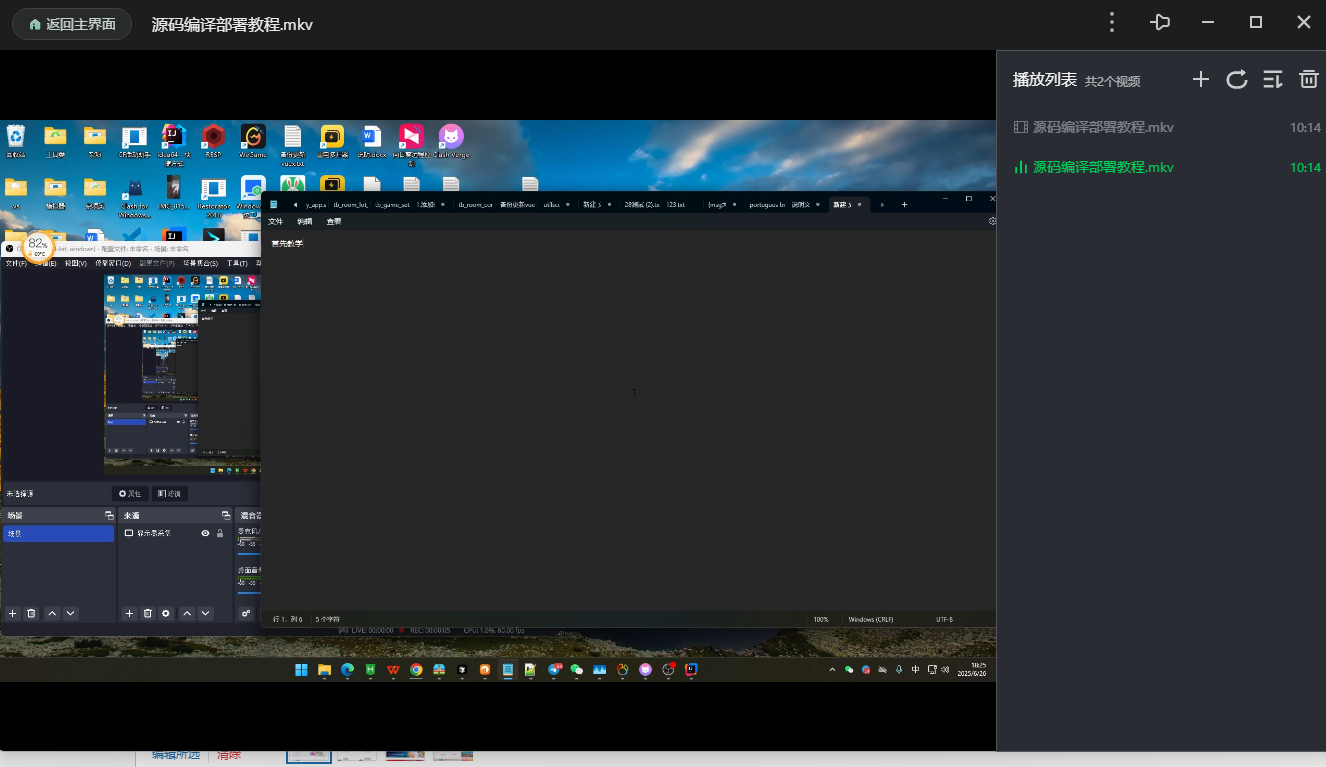
Task: Click the Chrome icon in the recorded taskbar
Action: coord(416,670)
